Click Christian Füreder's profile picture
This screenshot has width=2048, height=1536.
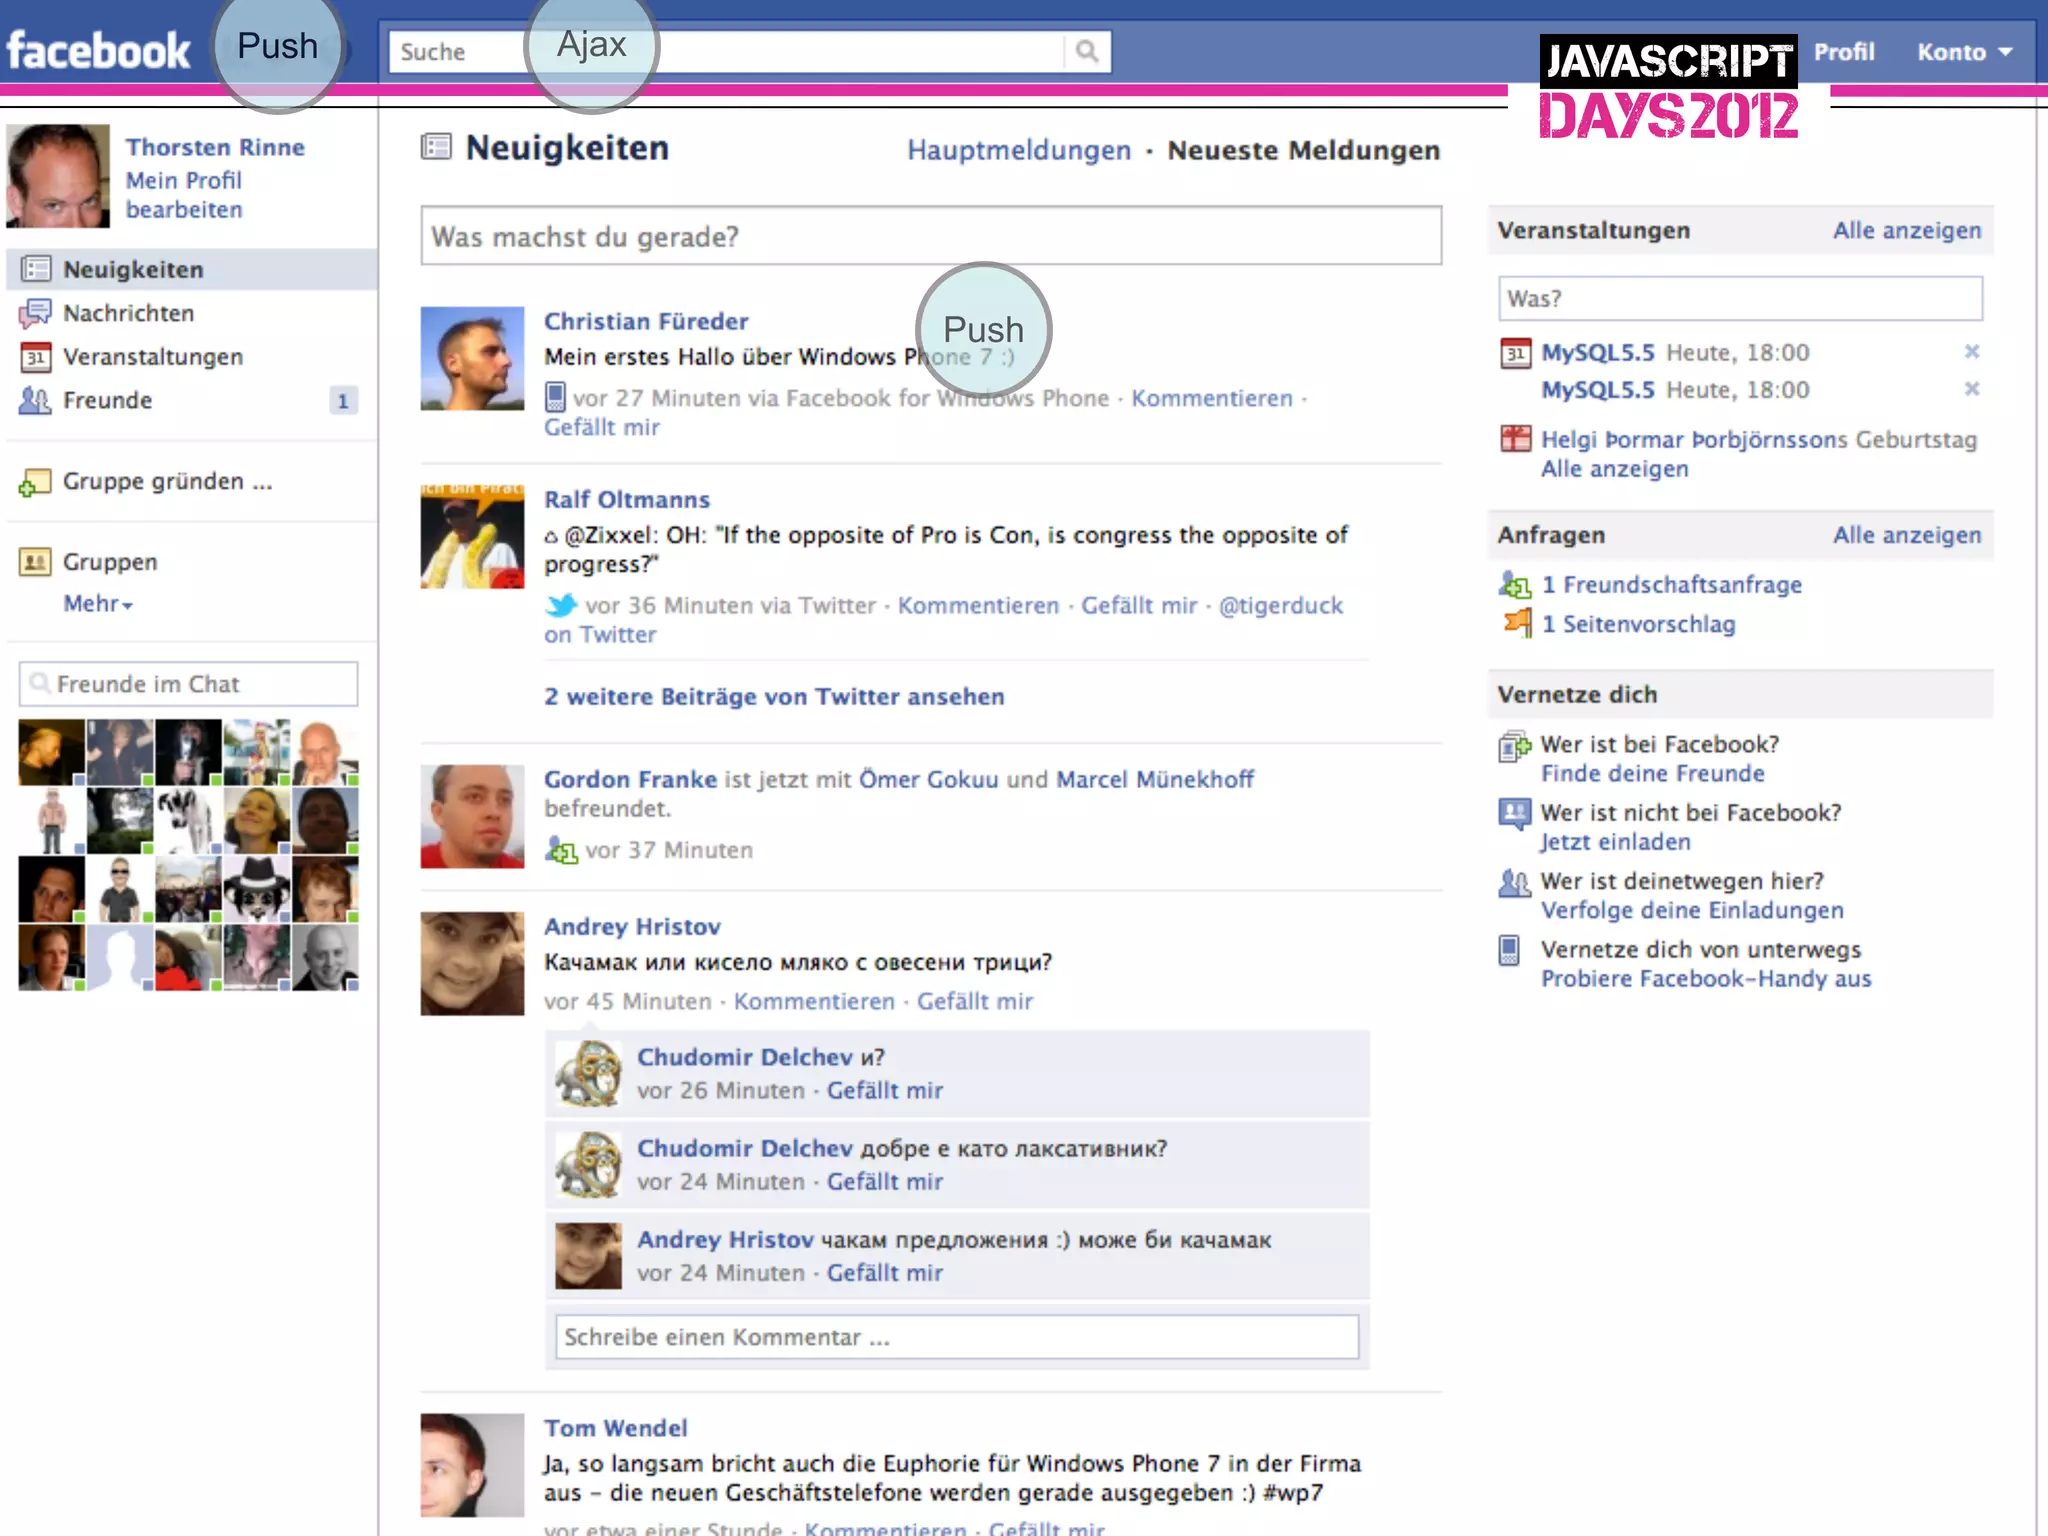[x=472, y=358]
